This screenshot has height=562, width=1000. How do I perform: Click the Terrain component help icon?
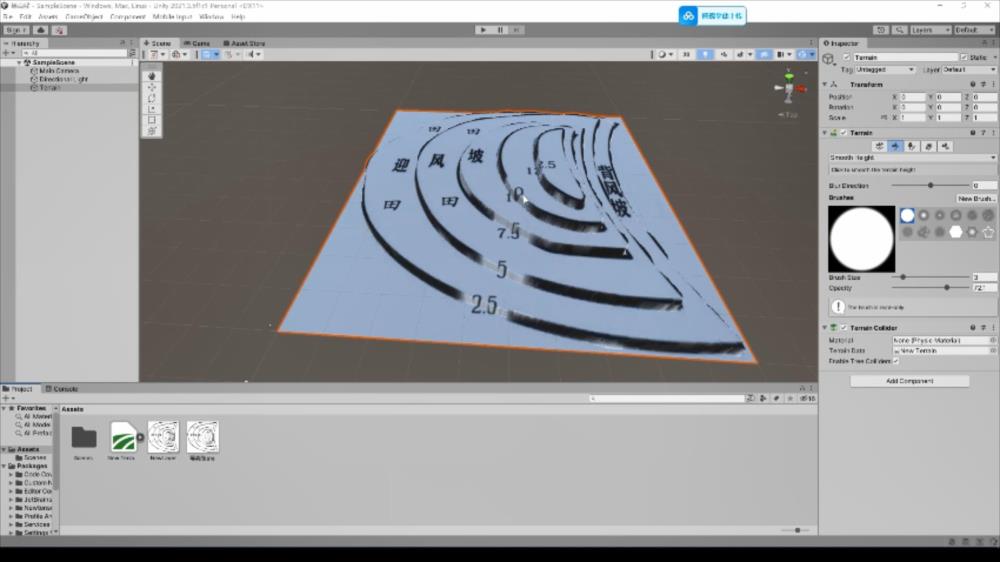973,133
